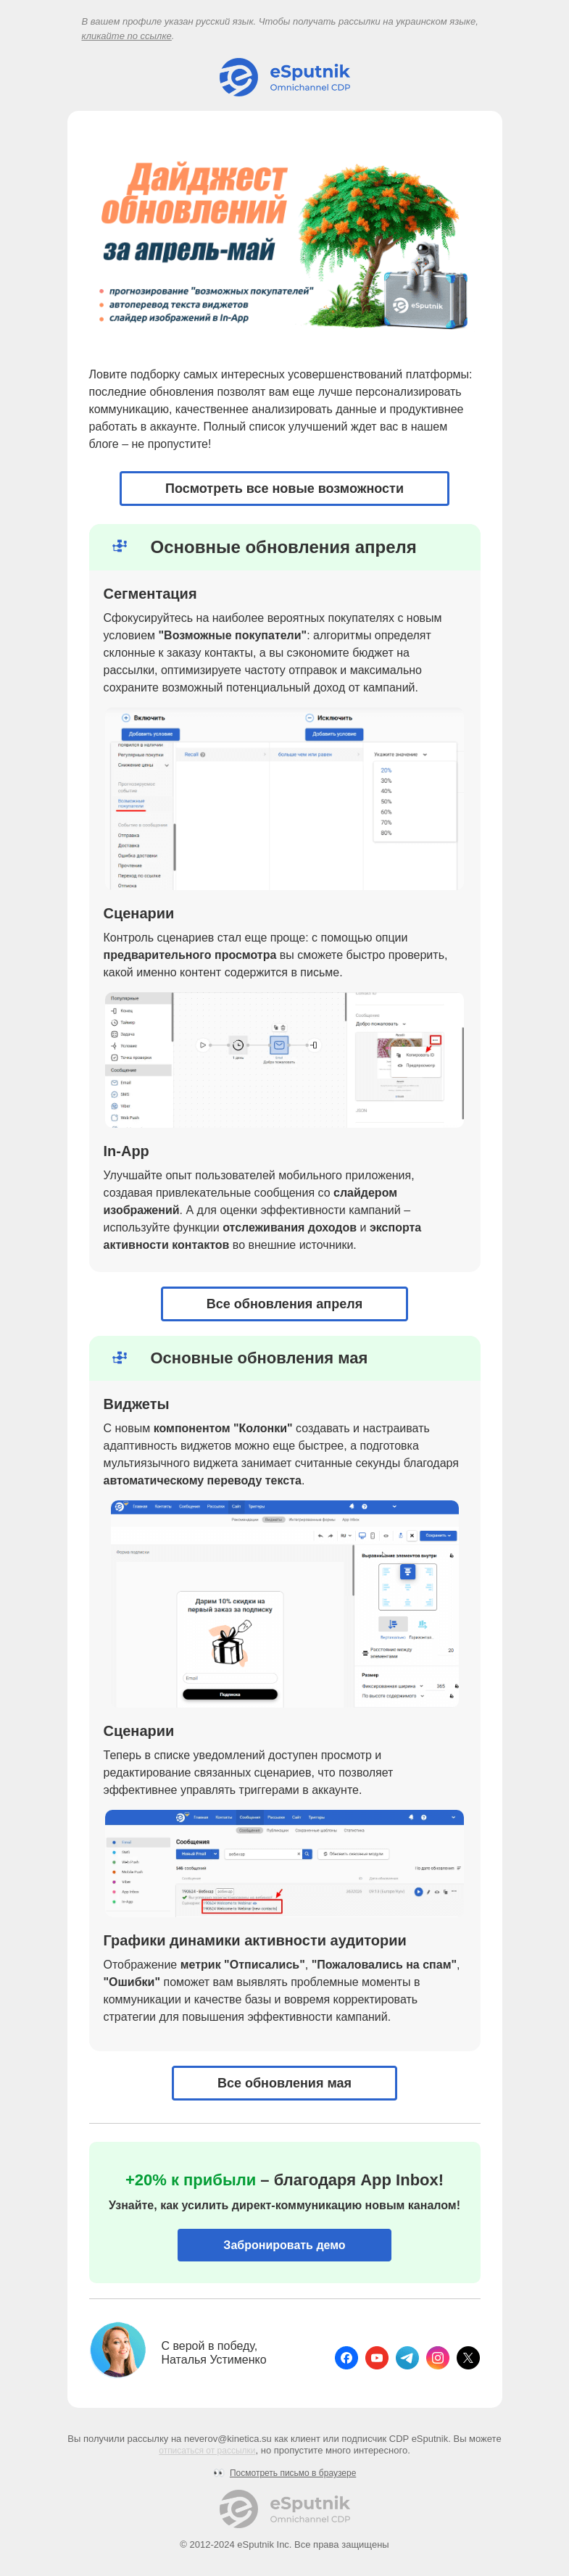The image size is (569, 2576).
Task: Open the Facebook social icon
Action: click(x=346, y=2357)
